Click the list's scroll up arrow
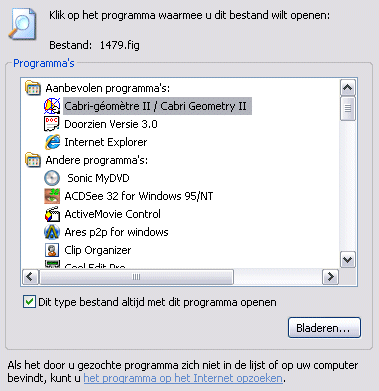379x391 pixels. click(348, 88)
